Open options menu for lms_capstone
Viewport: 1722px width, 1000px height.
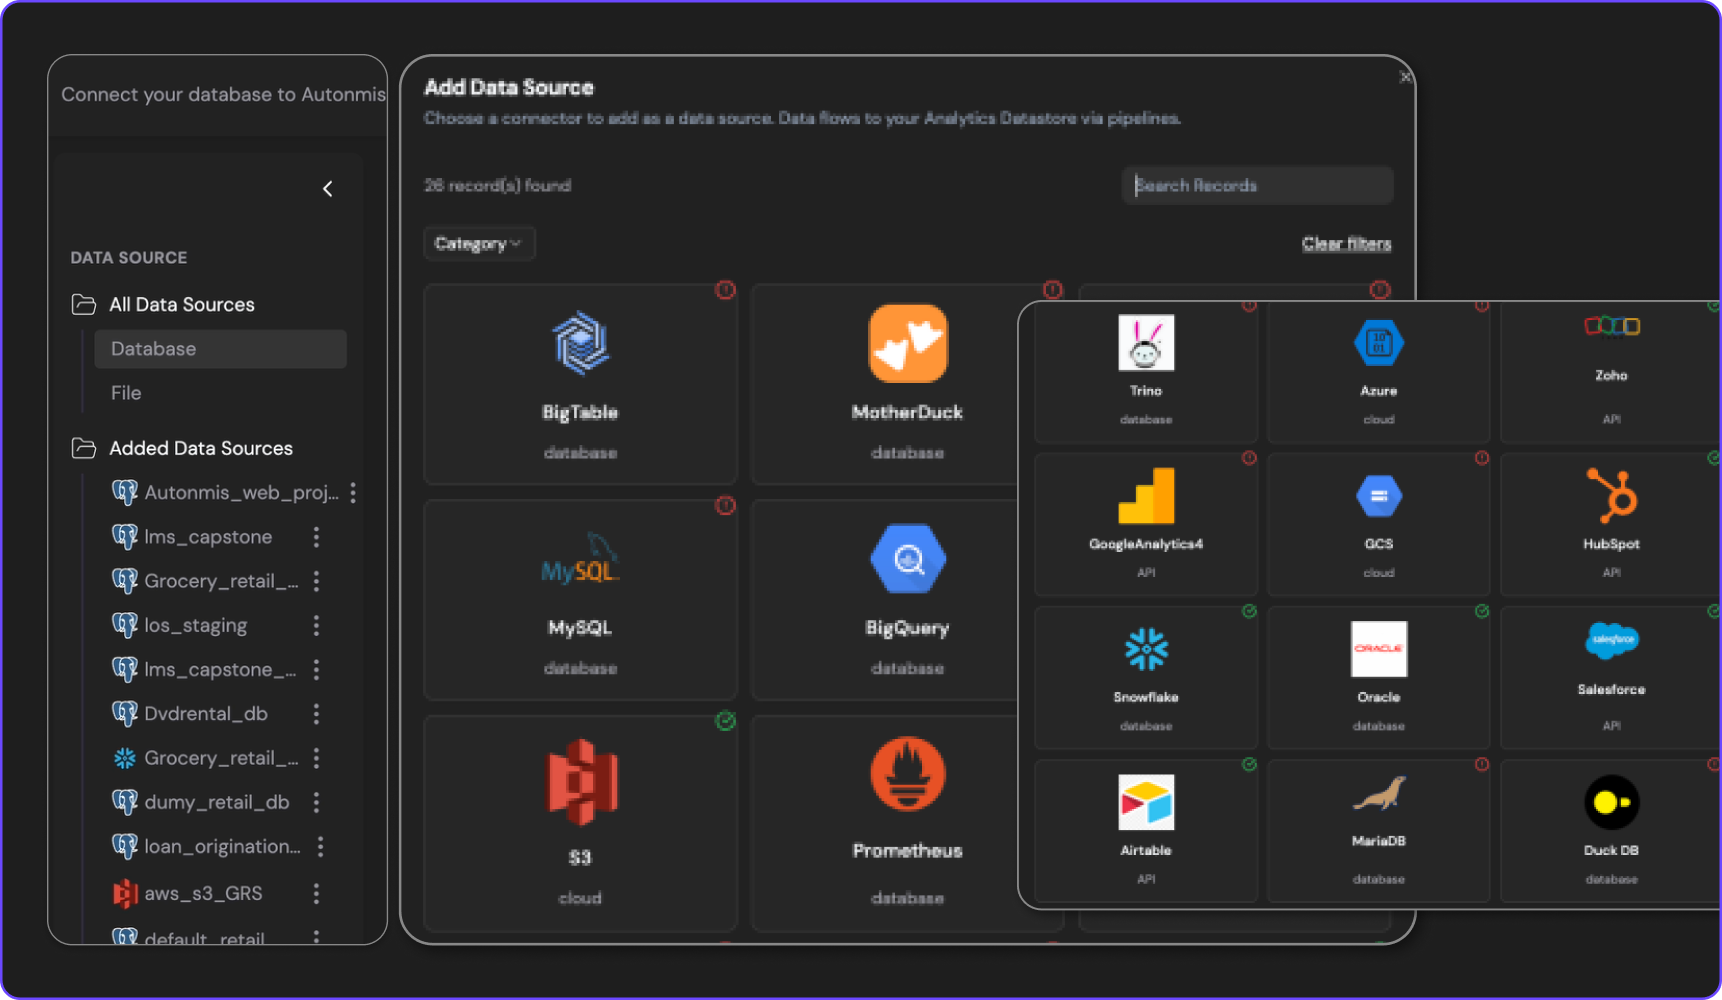316,537
